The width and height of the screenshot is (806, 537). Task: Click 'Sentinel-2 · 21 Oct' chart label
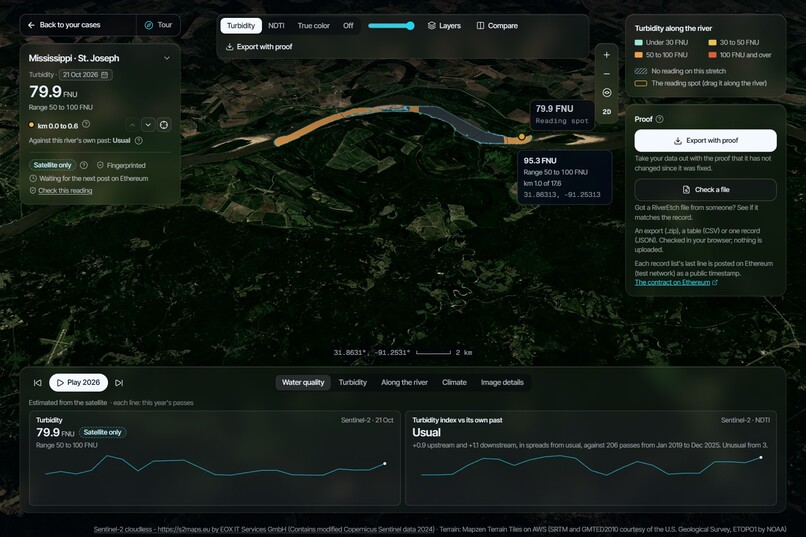367,420
